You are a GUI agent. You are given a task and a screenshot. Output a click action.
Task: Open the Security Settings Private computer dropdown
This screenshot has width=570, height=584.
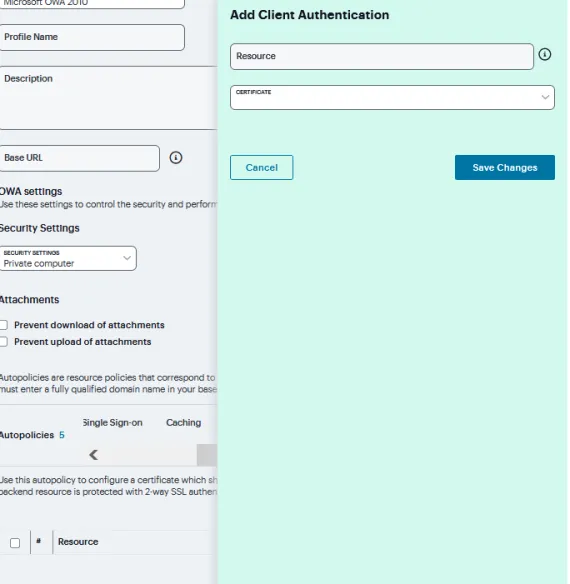point(68,258)
